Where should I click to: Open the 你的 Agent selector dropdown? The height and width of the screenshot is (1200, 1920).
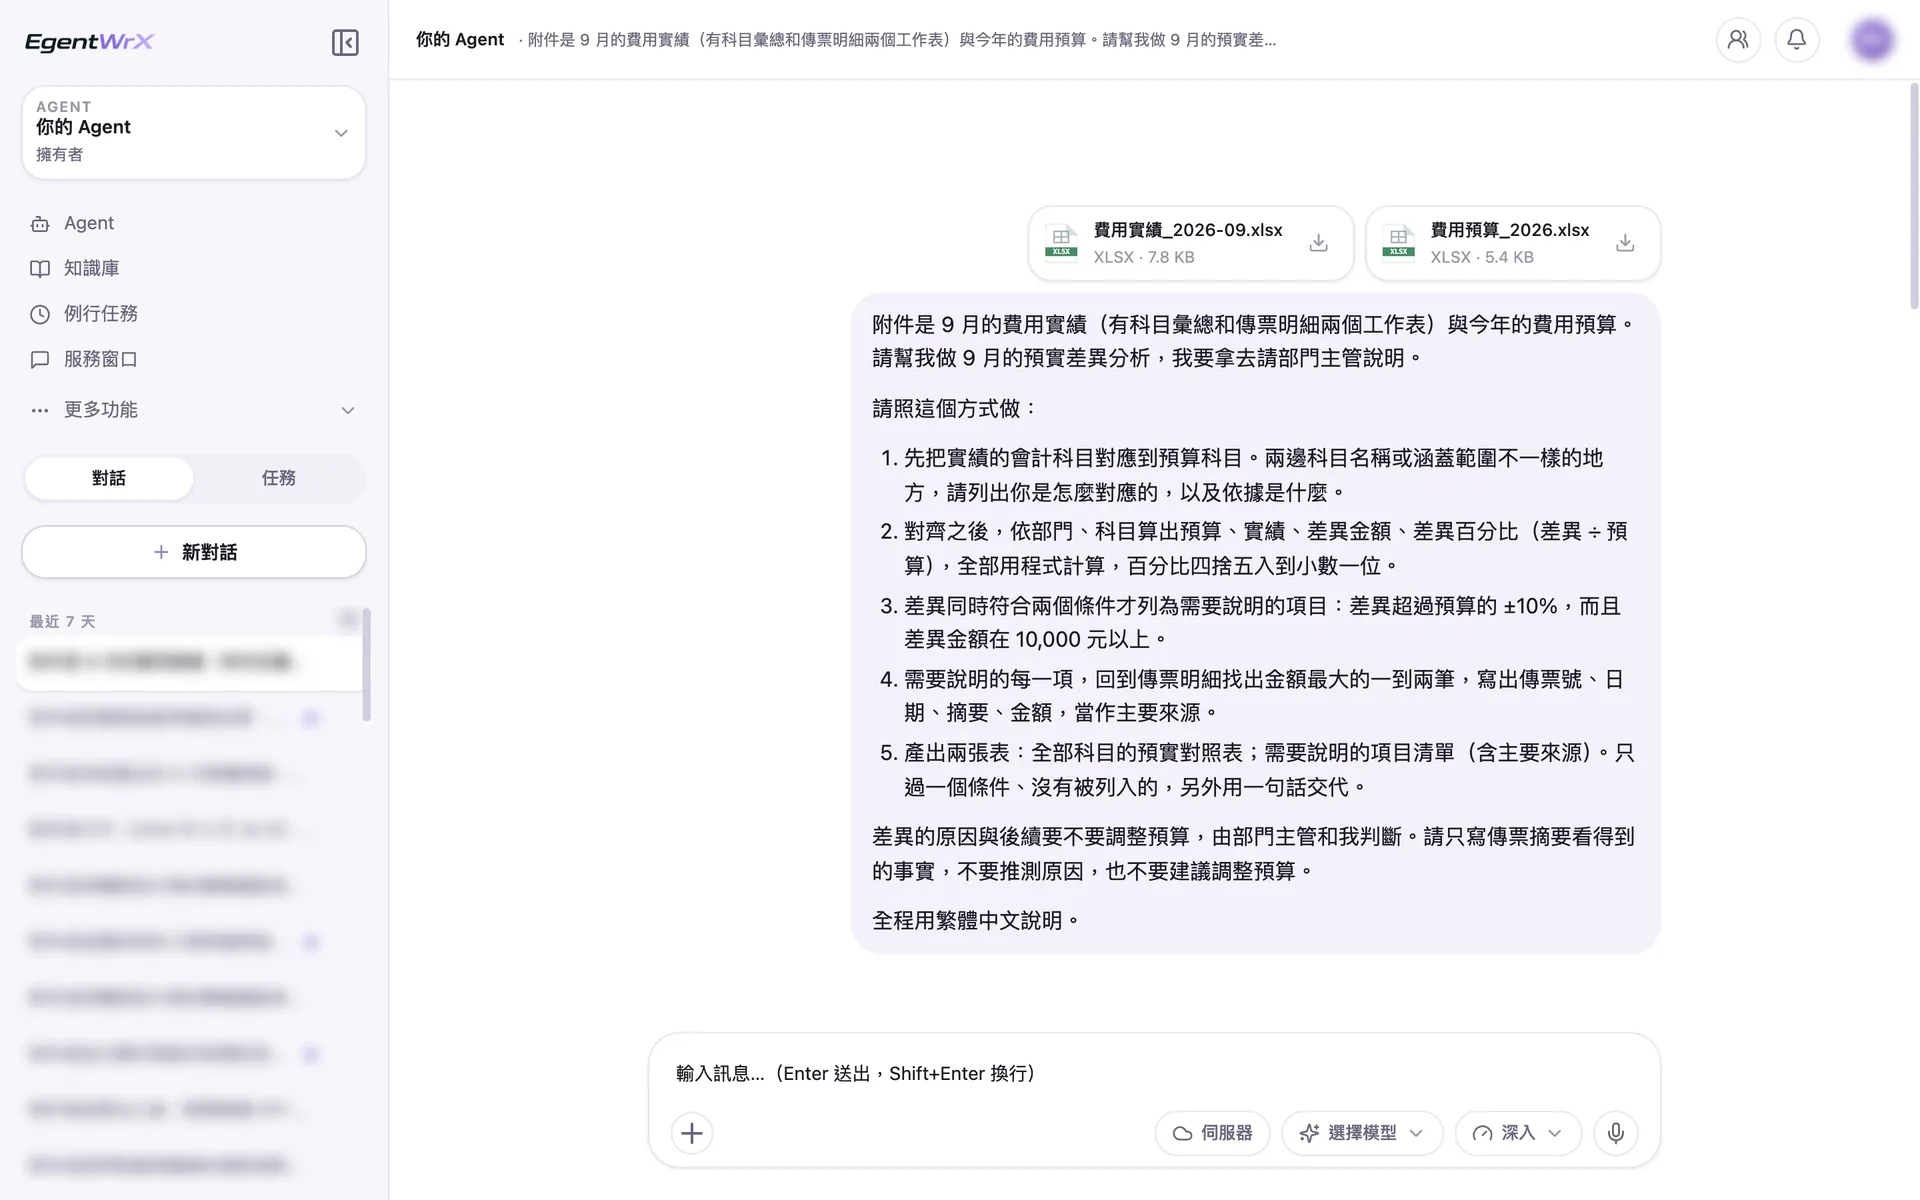click(194, 132)
